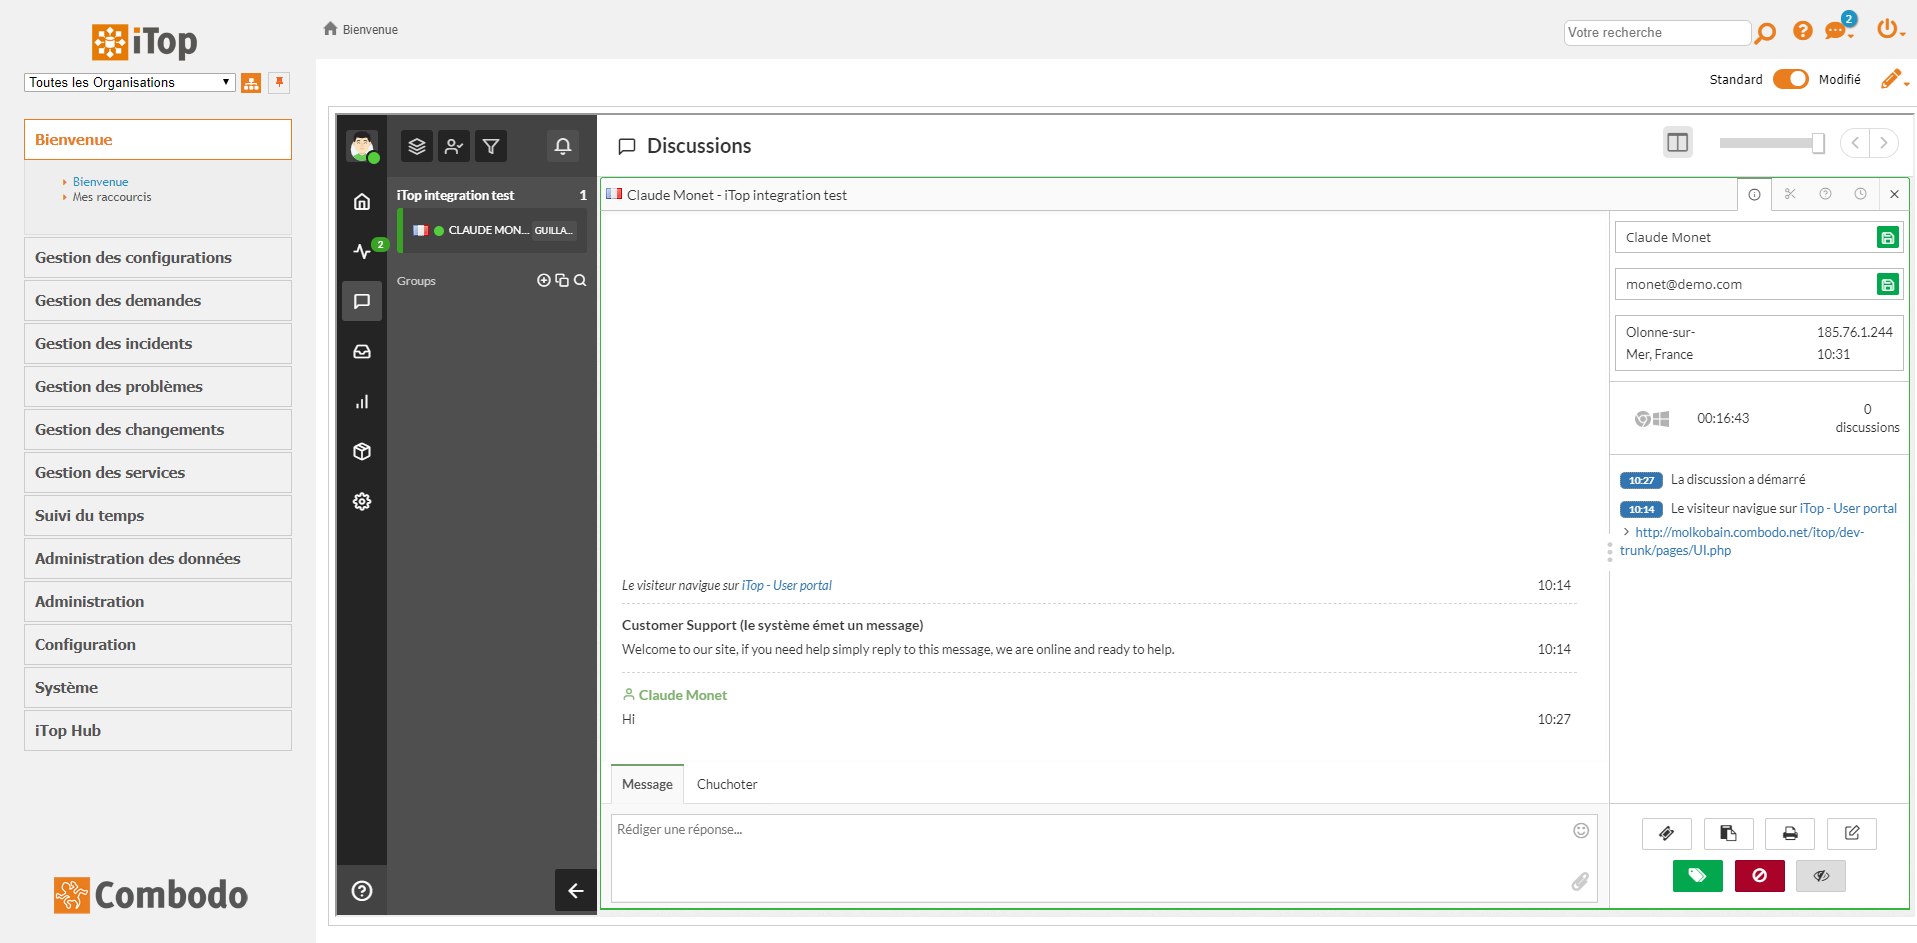Save the email monet@demo.com
Screen dimensions: 1917x943
(1887, 284)
